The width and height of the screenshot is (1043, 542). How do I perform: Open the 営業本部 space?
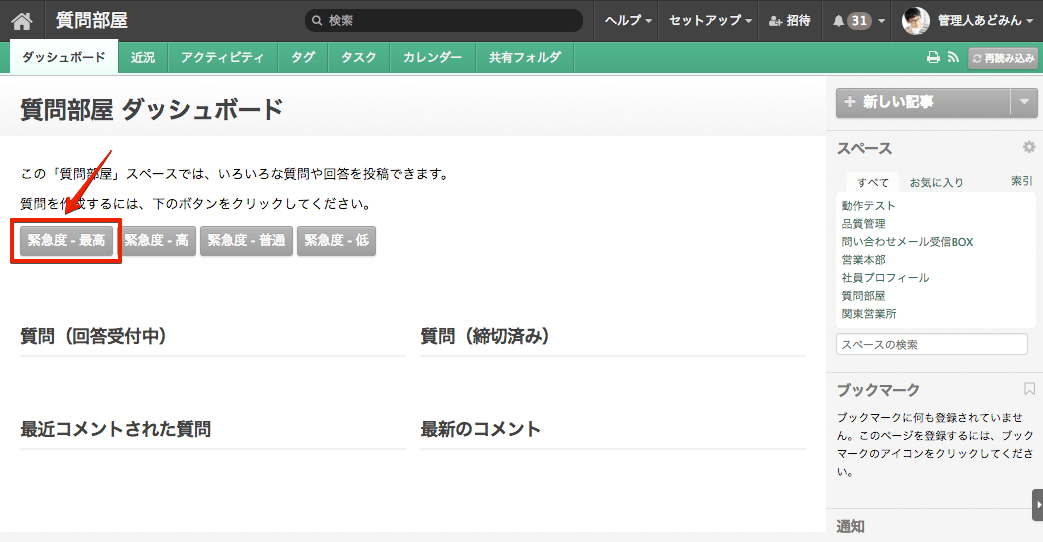863,259
